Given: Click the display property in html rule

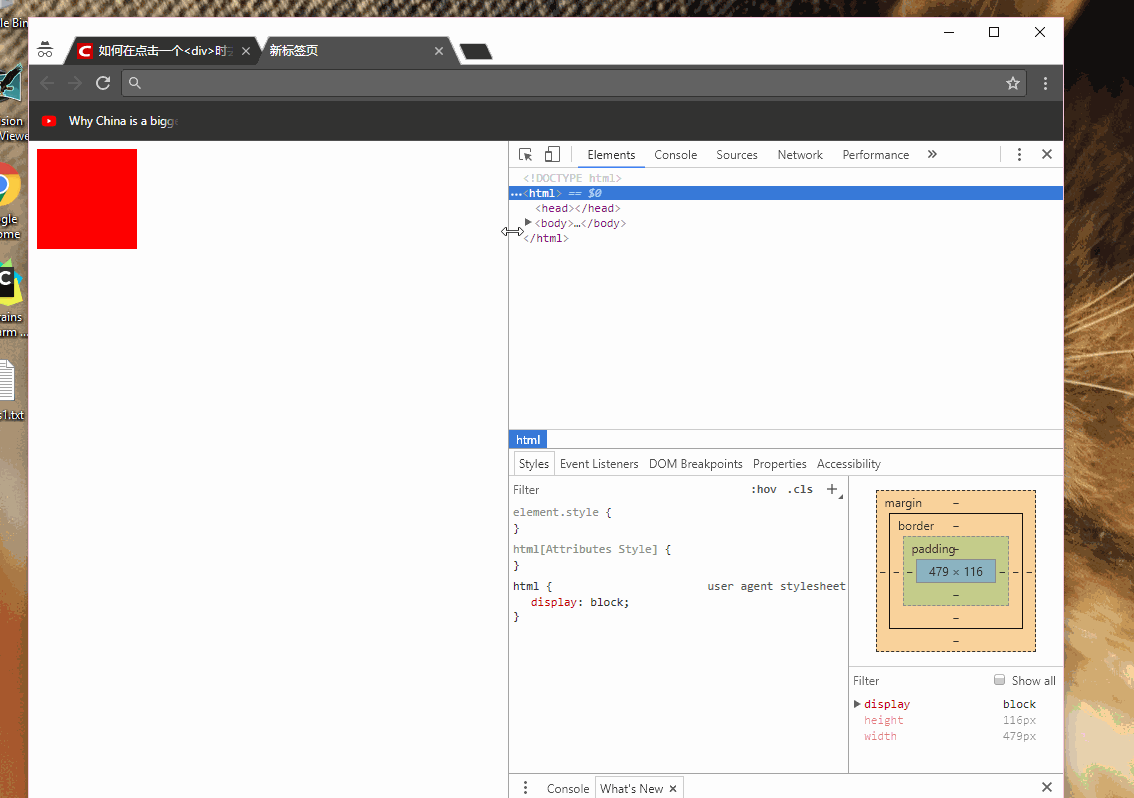Looking at the screenshot, I should click(553, 602).
